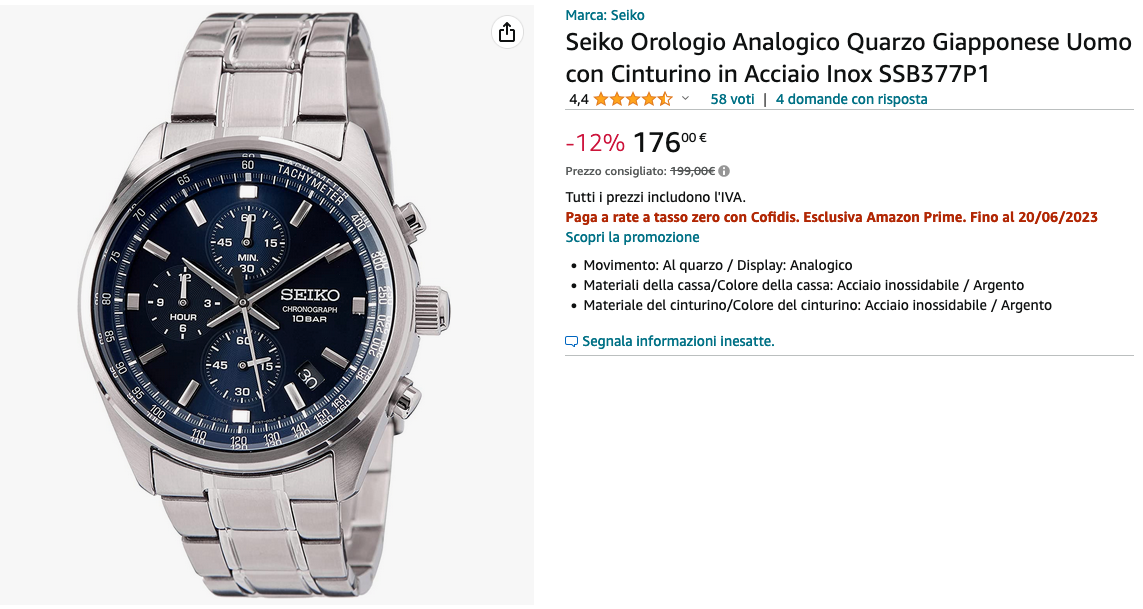Open 4 domande con risposta link

(851, 99)
